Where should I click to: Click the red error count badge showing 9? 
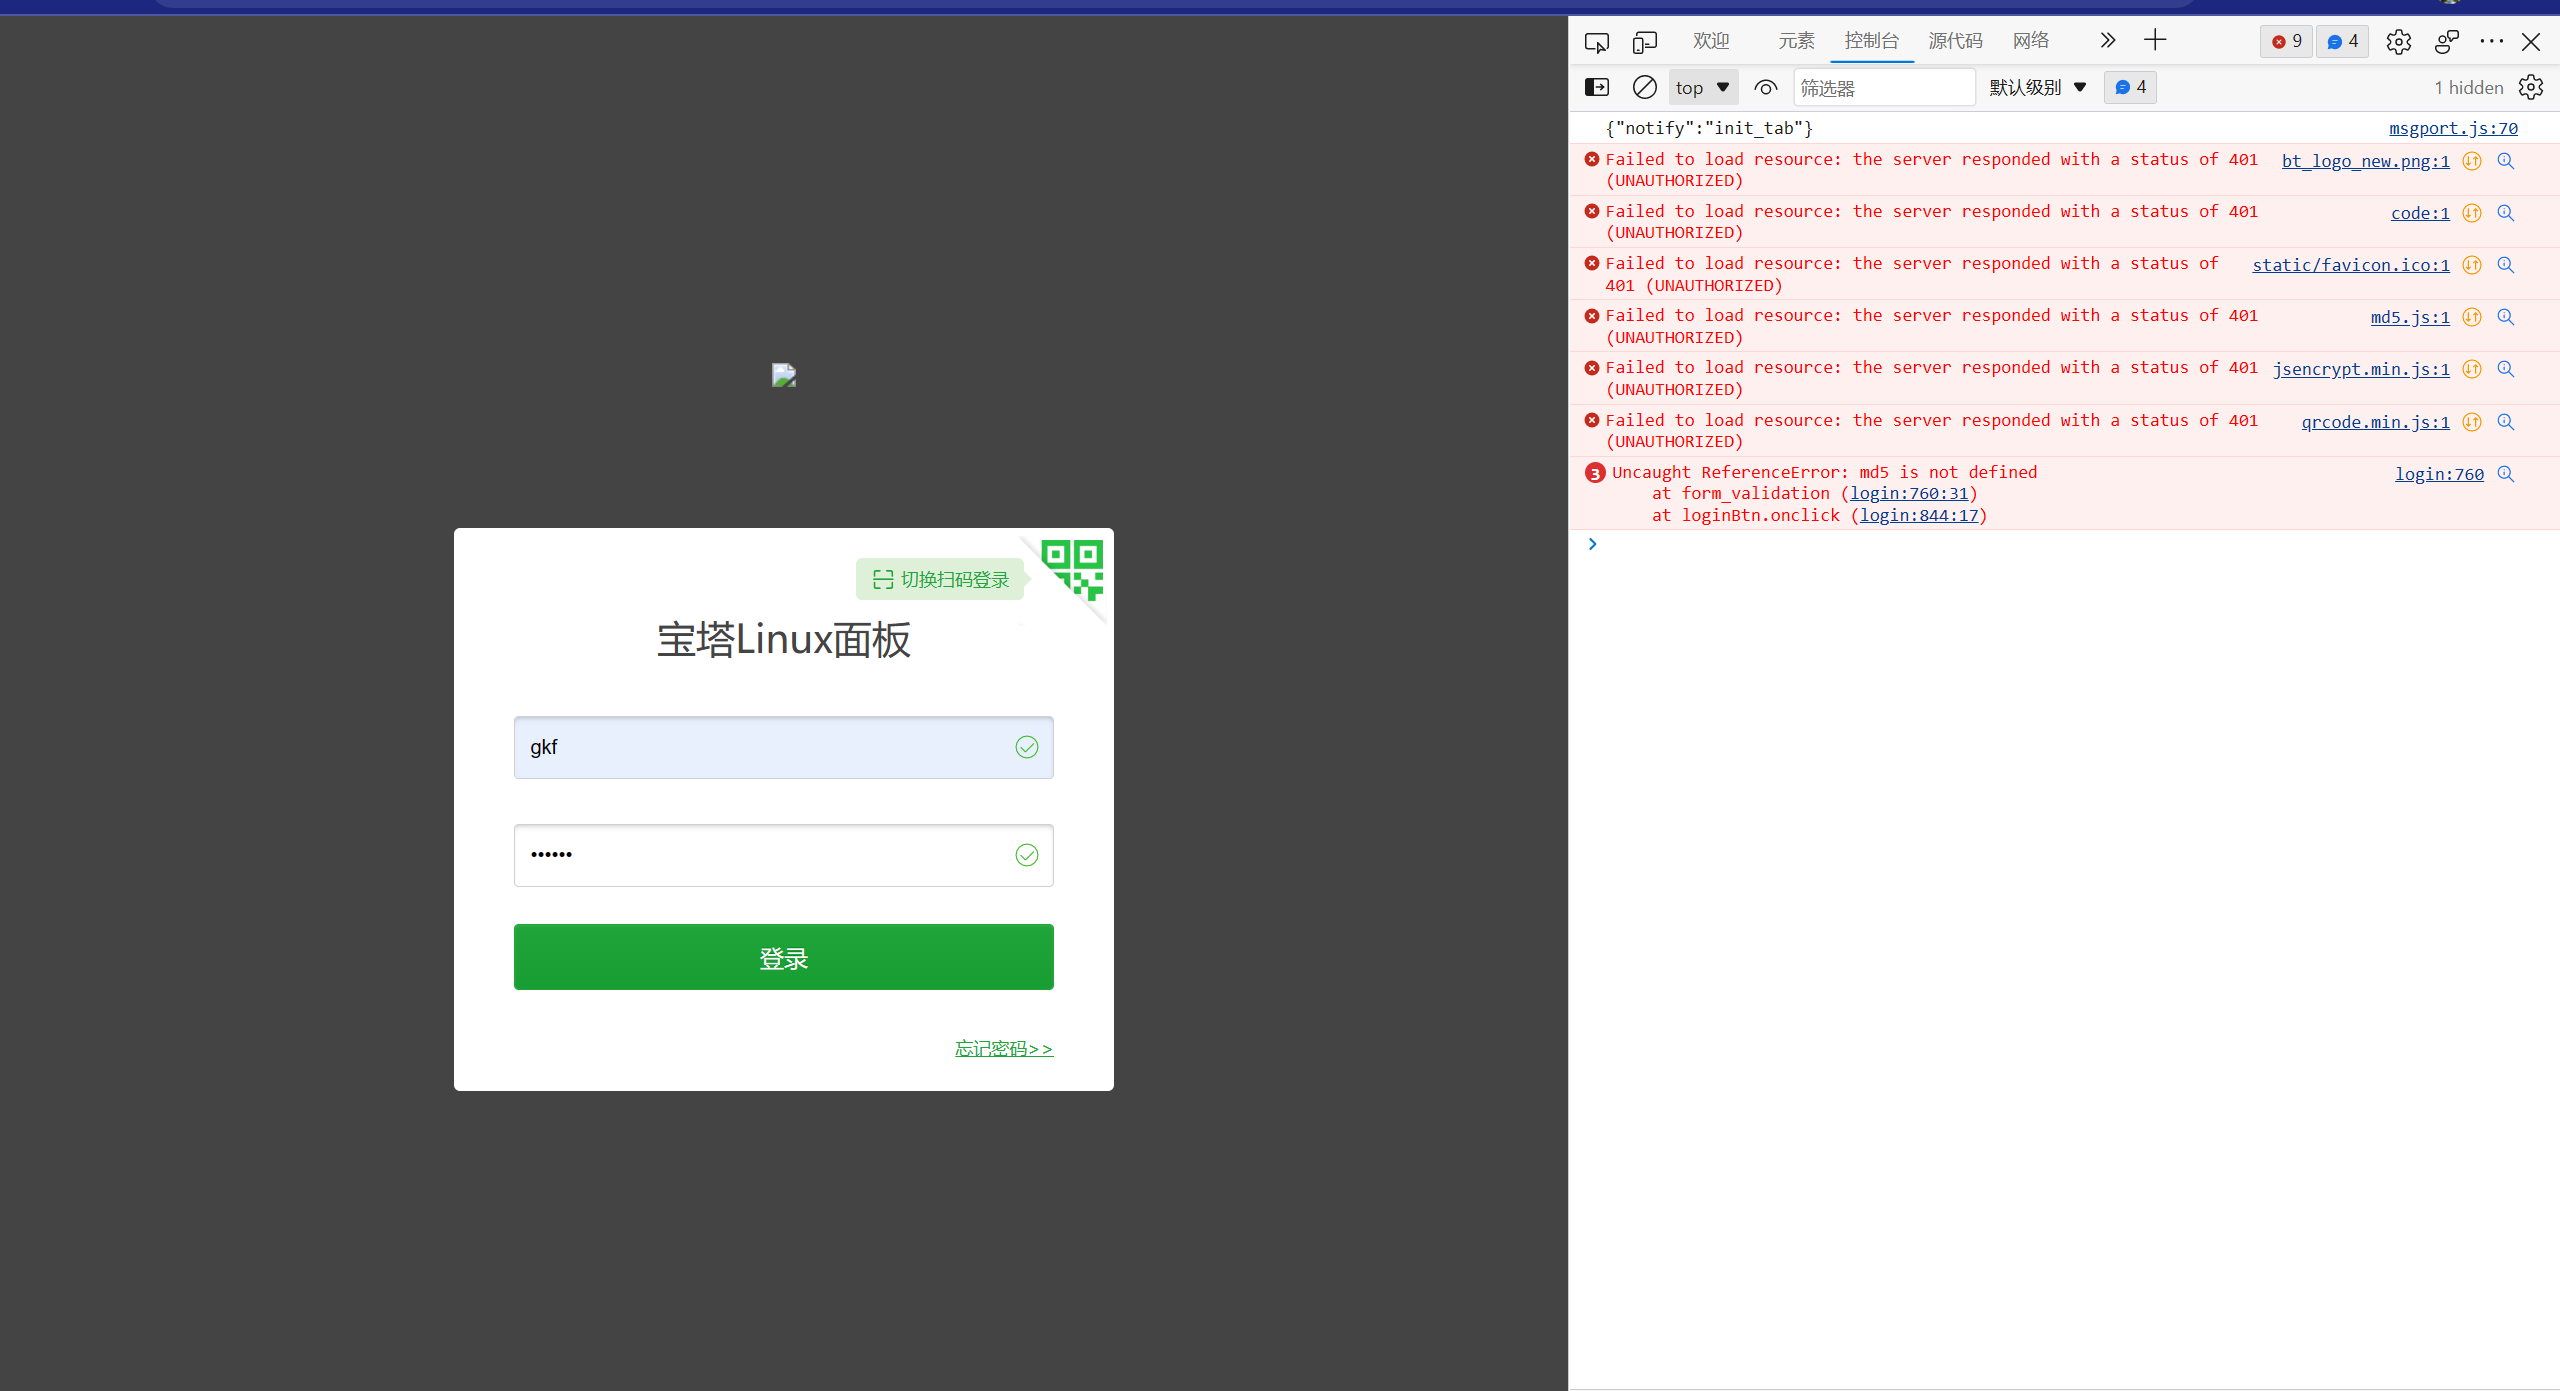click(x=2286, y=41)
